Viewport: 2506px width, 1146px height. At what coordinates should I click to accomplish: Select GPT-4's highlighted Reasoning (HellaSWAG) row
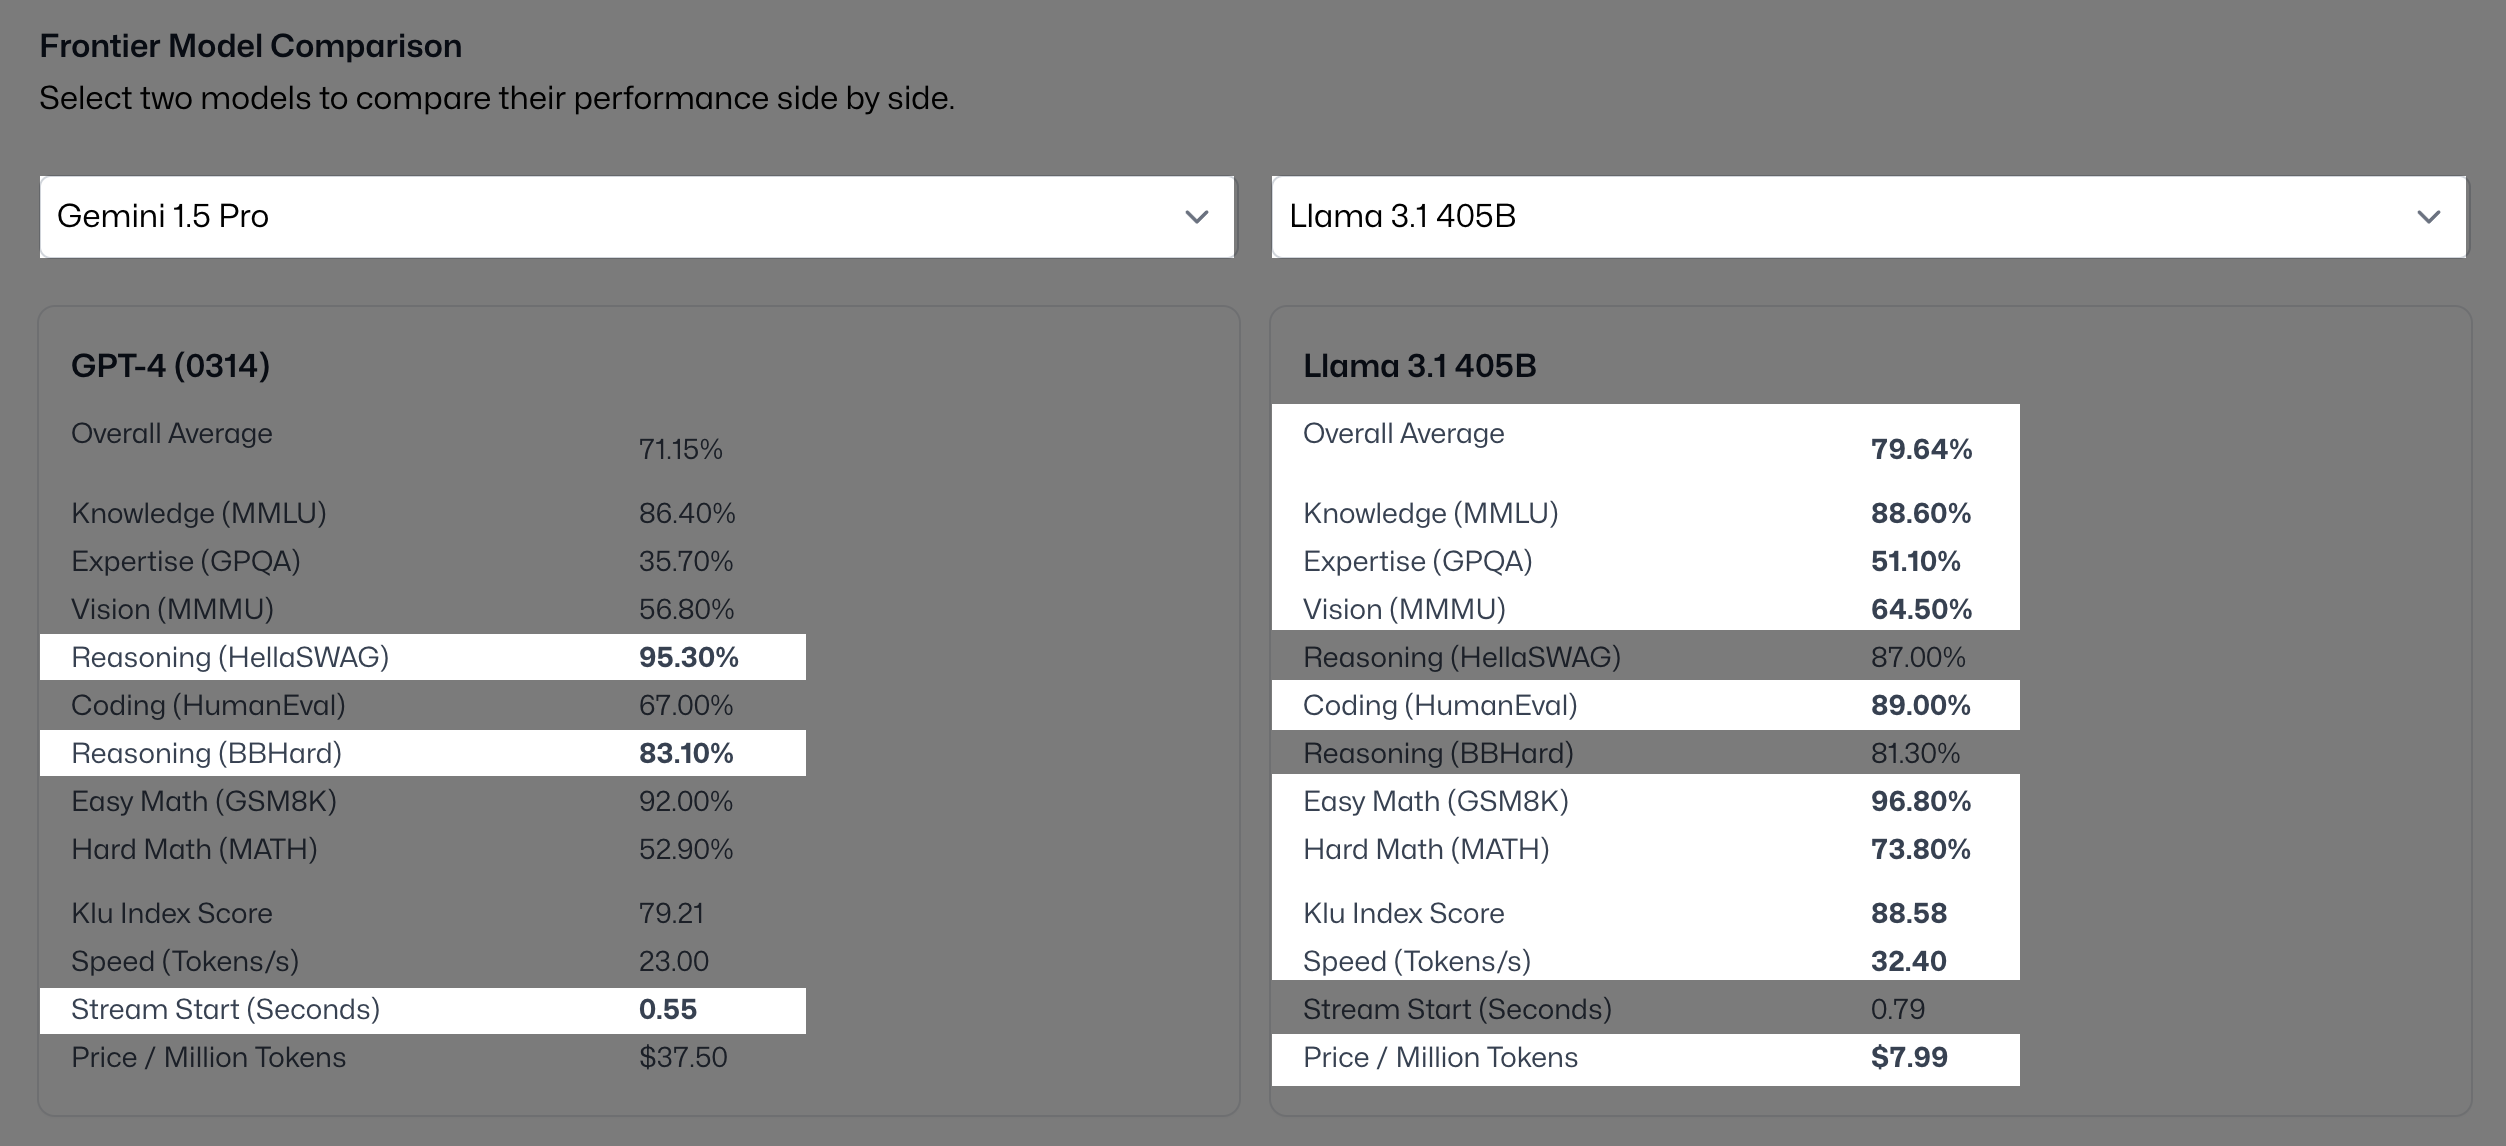coord(422,657)
